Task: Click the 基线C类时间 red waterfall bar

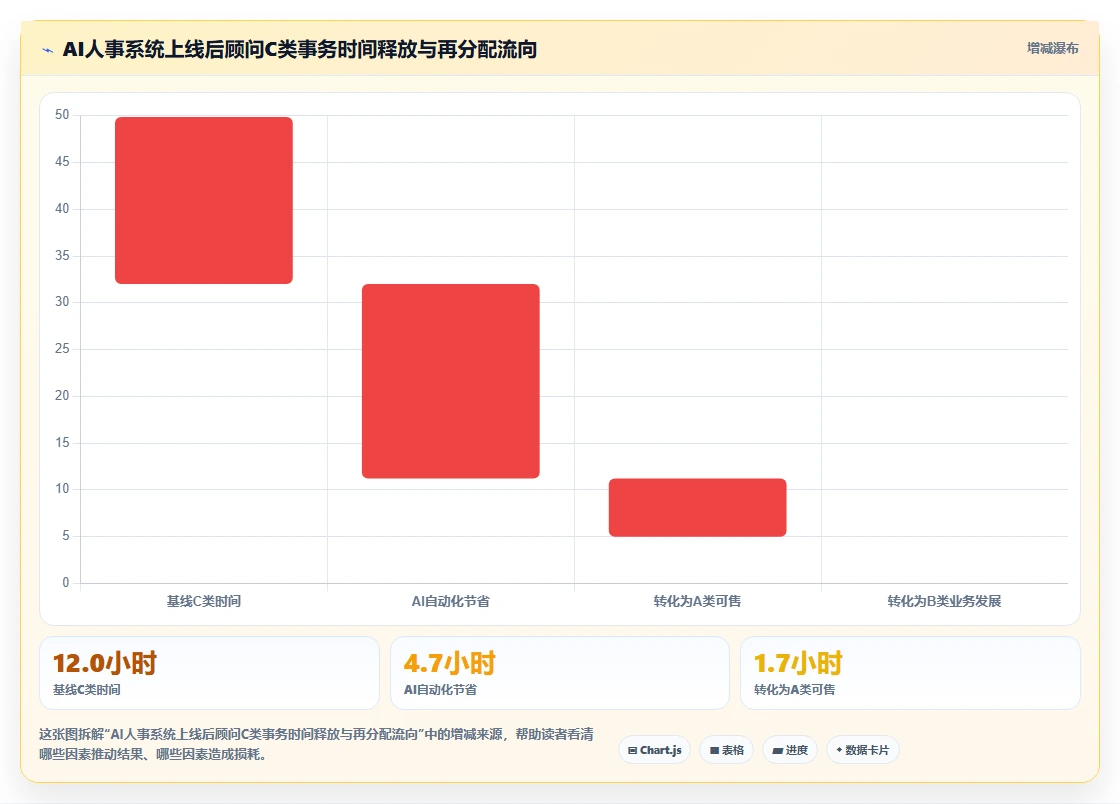Action: (x=204, y=201)
